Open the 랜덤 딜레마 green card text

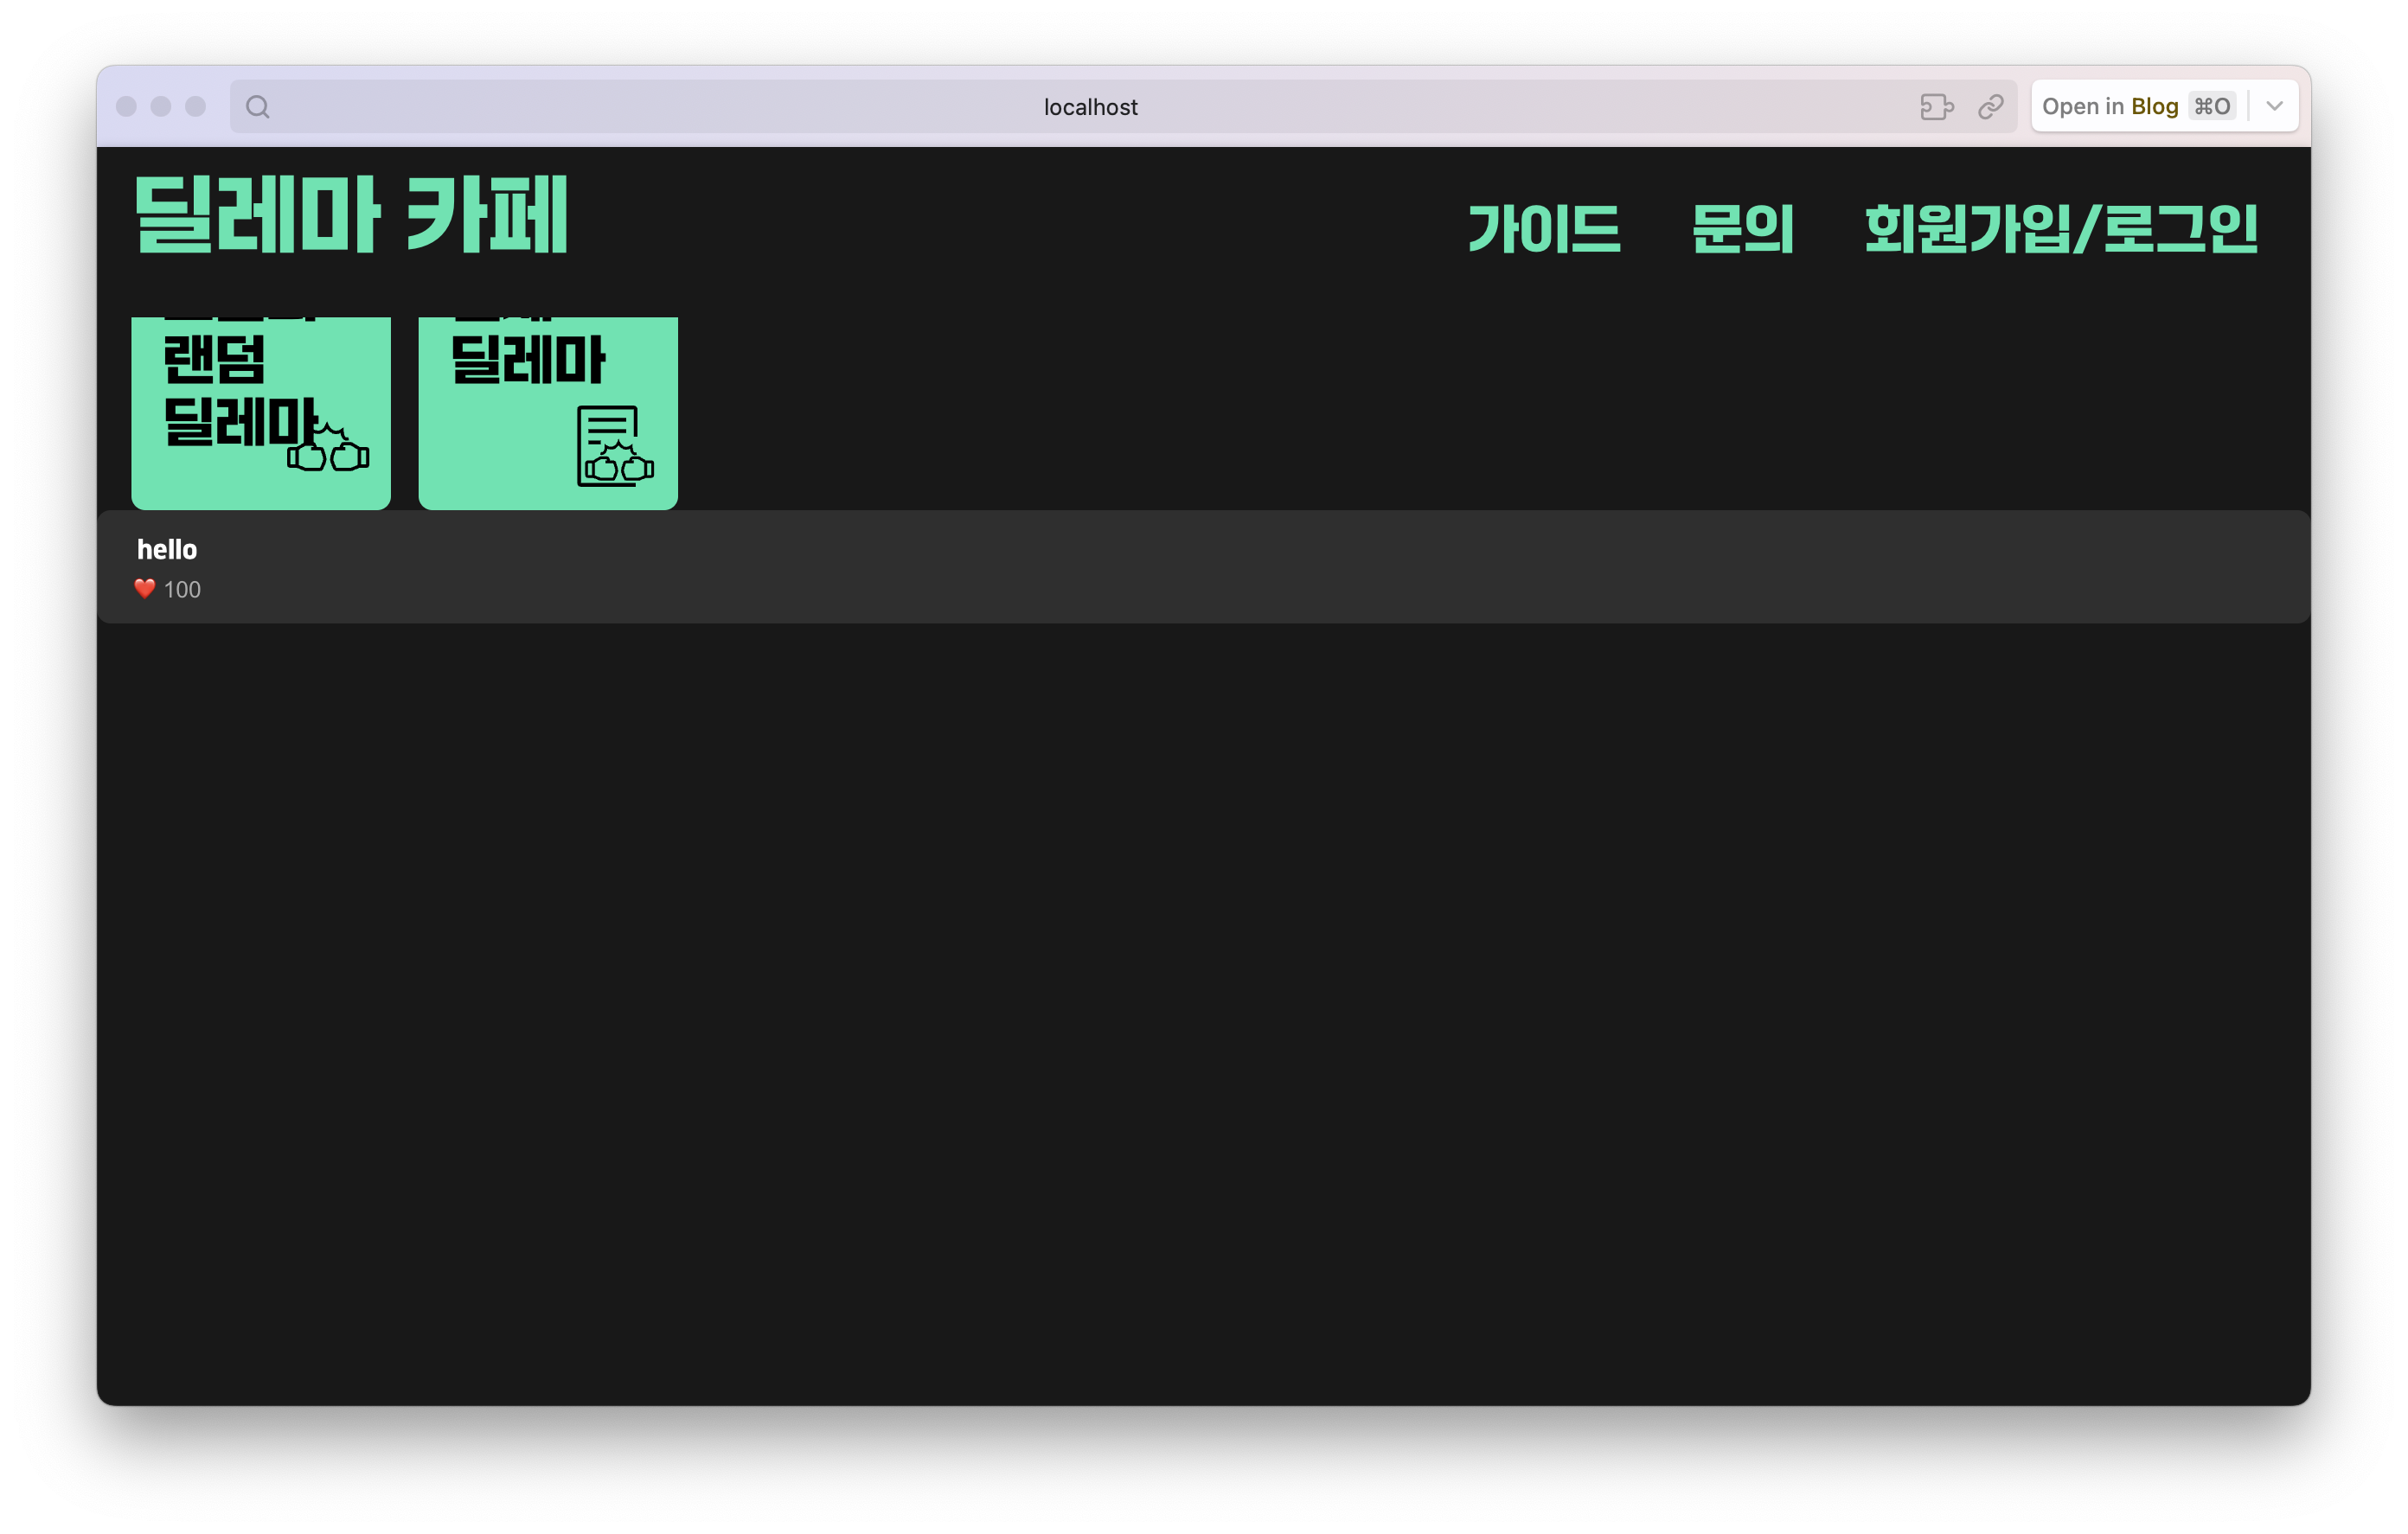[215, 360]
